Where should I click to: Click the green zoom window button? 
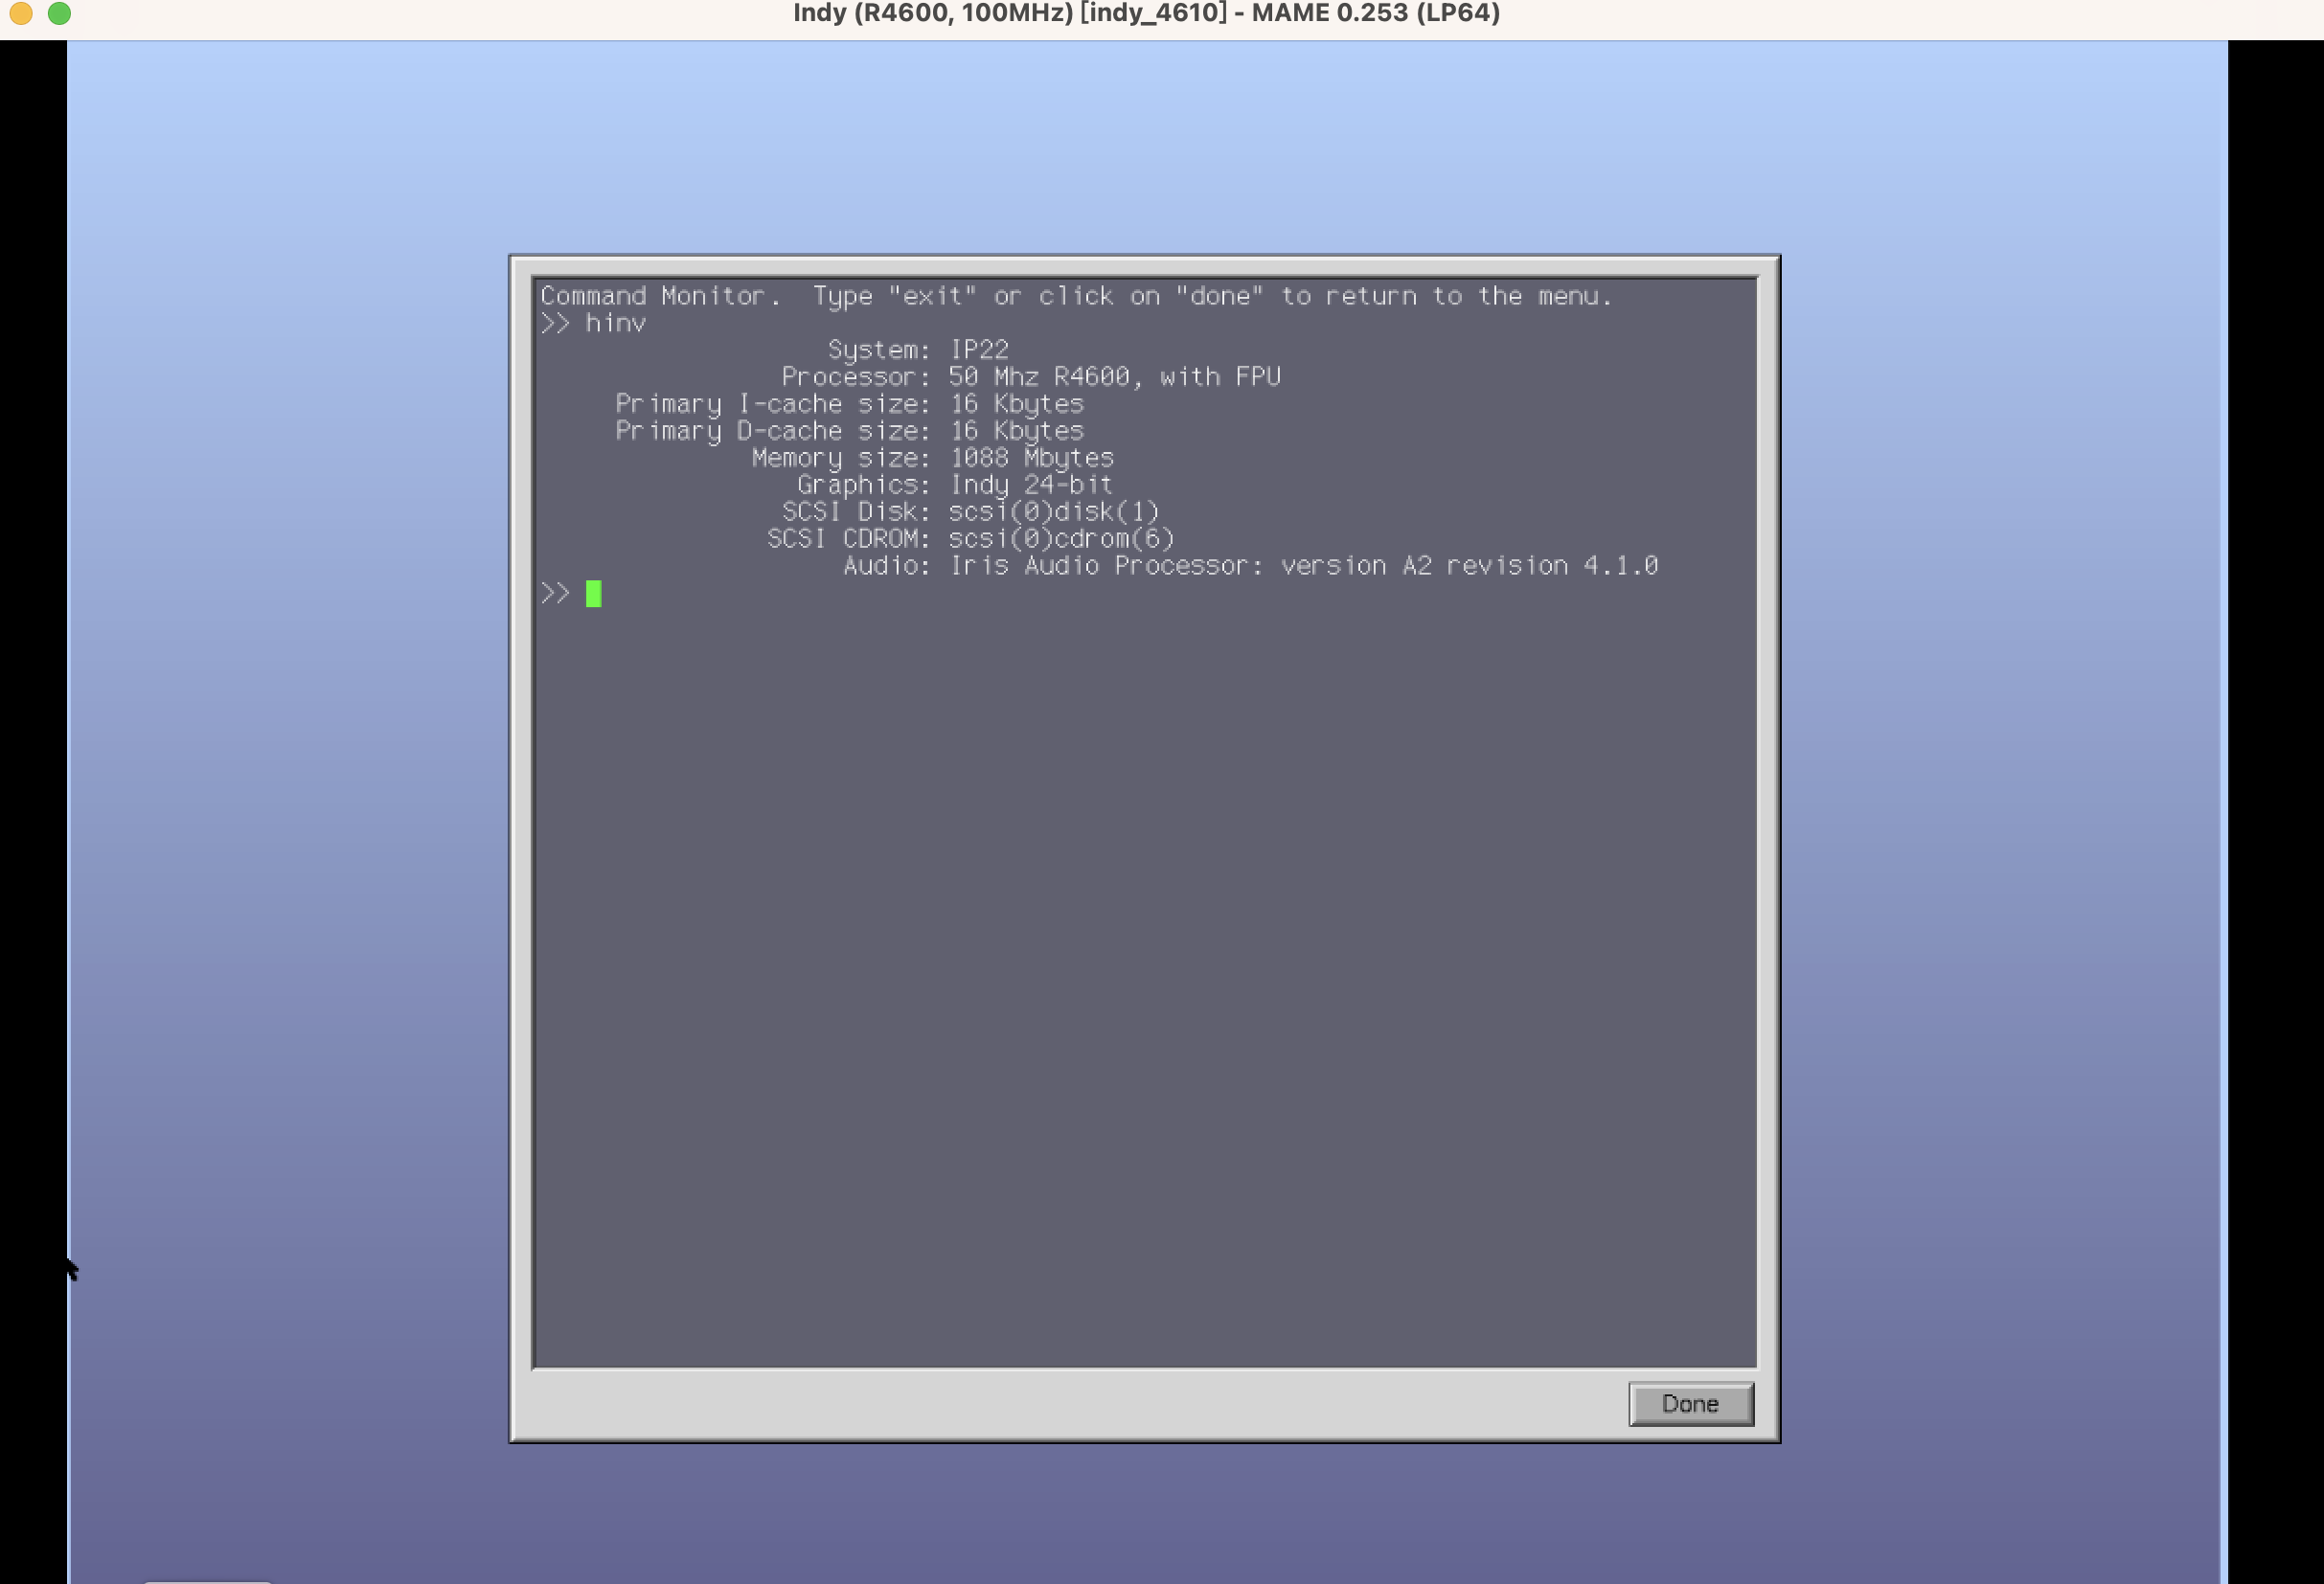tap(60, 13)
